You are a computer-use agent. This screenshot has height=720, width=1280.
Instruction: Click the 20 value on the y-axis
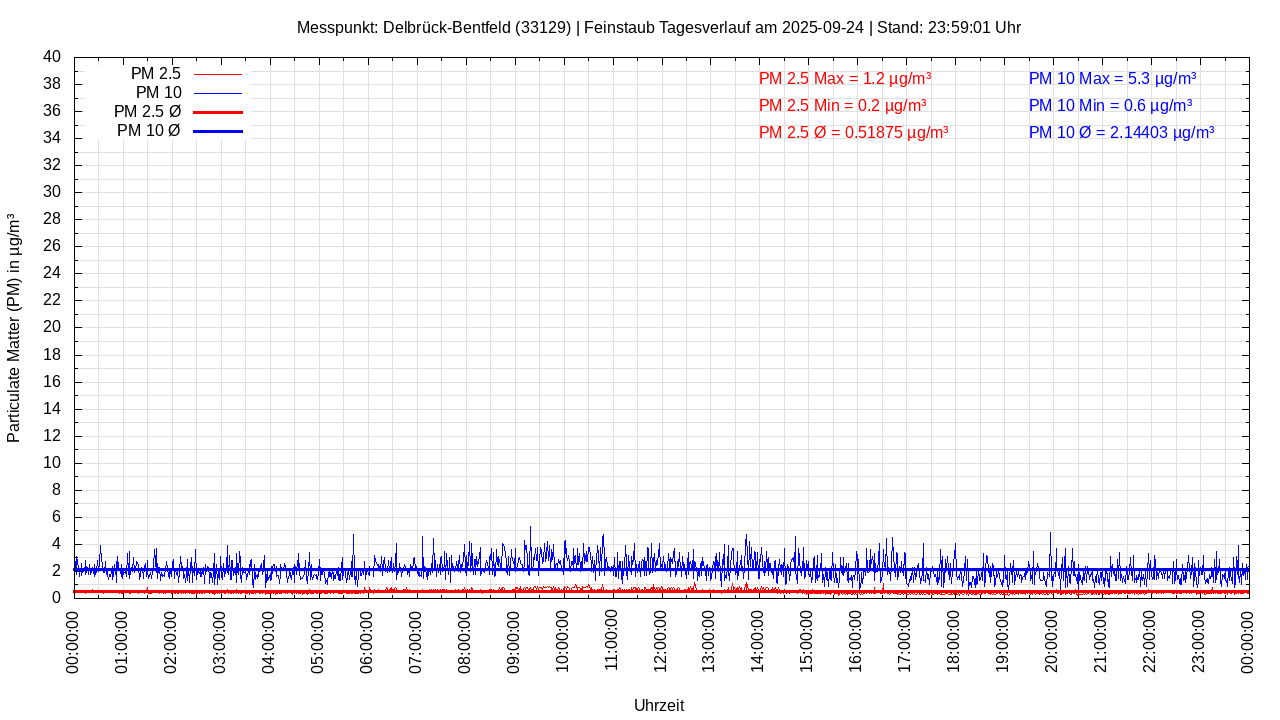(52, 327)
